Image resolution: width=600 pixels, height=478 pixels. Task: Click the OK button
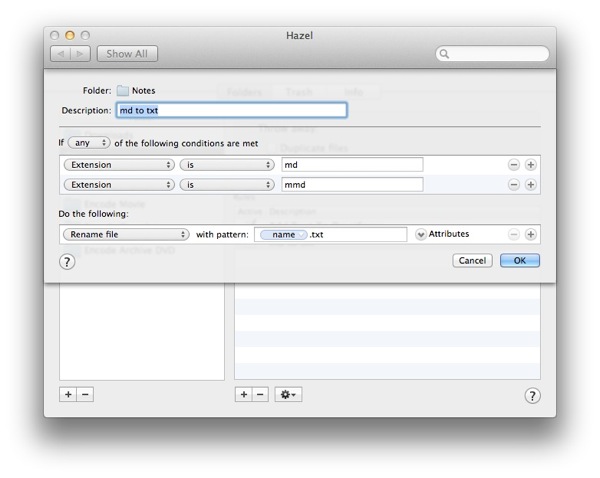click(x=520, y=261)
